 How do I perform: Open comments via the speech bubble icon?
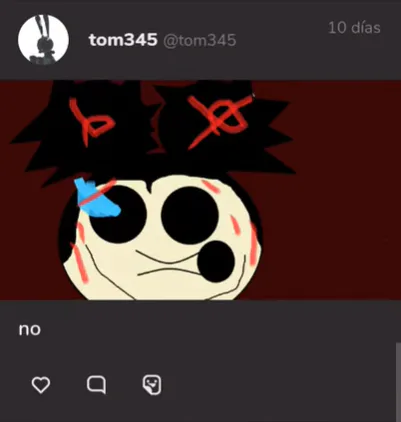[97, 385]
